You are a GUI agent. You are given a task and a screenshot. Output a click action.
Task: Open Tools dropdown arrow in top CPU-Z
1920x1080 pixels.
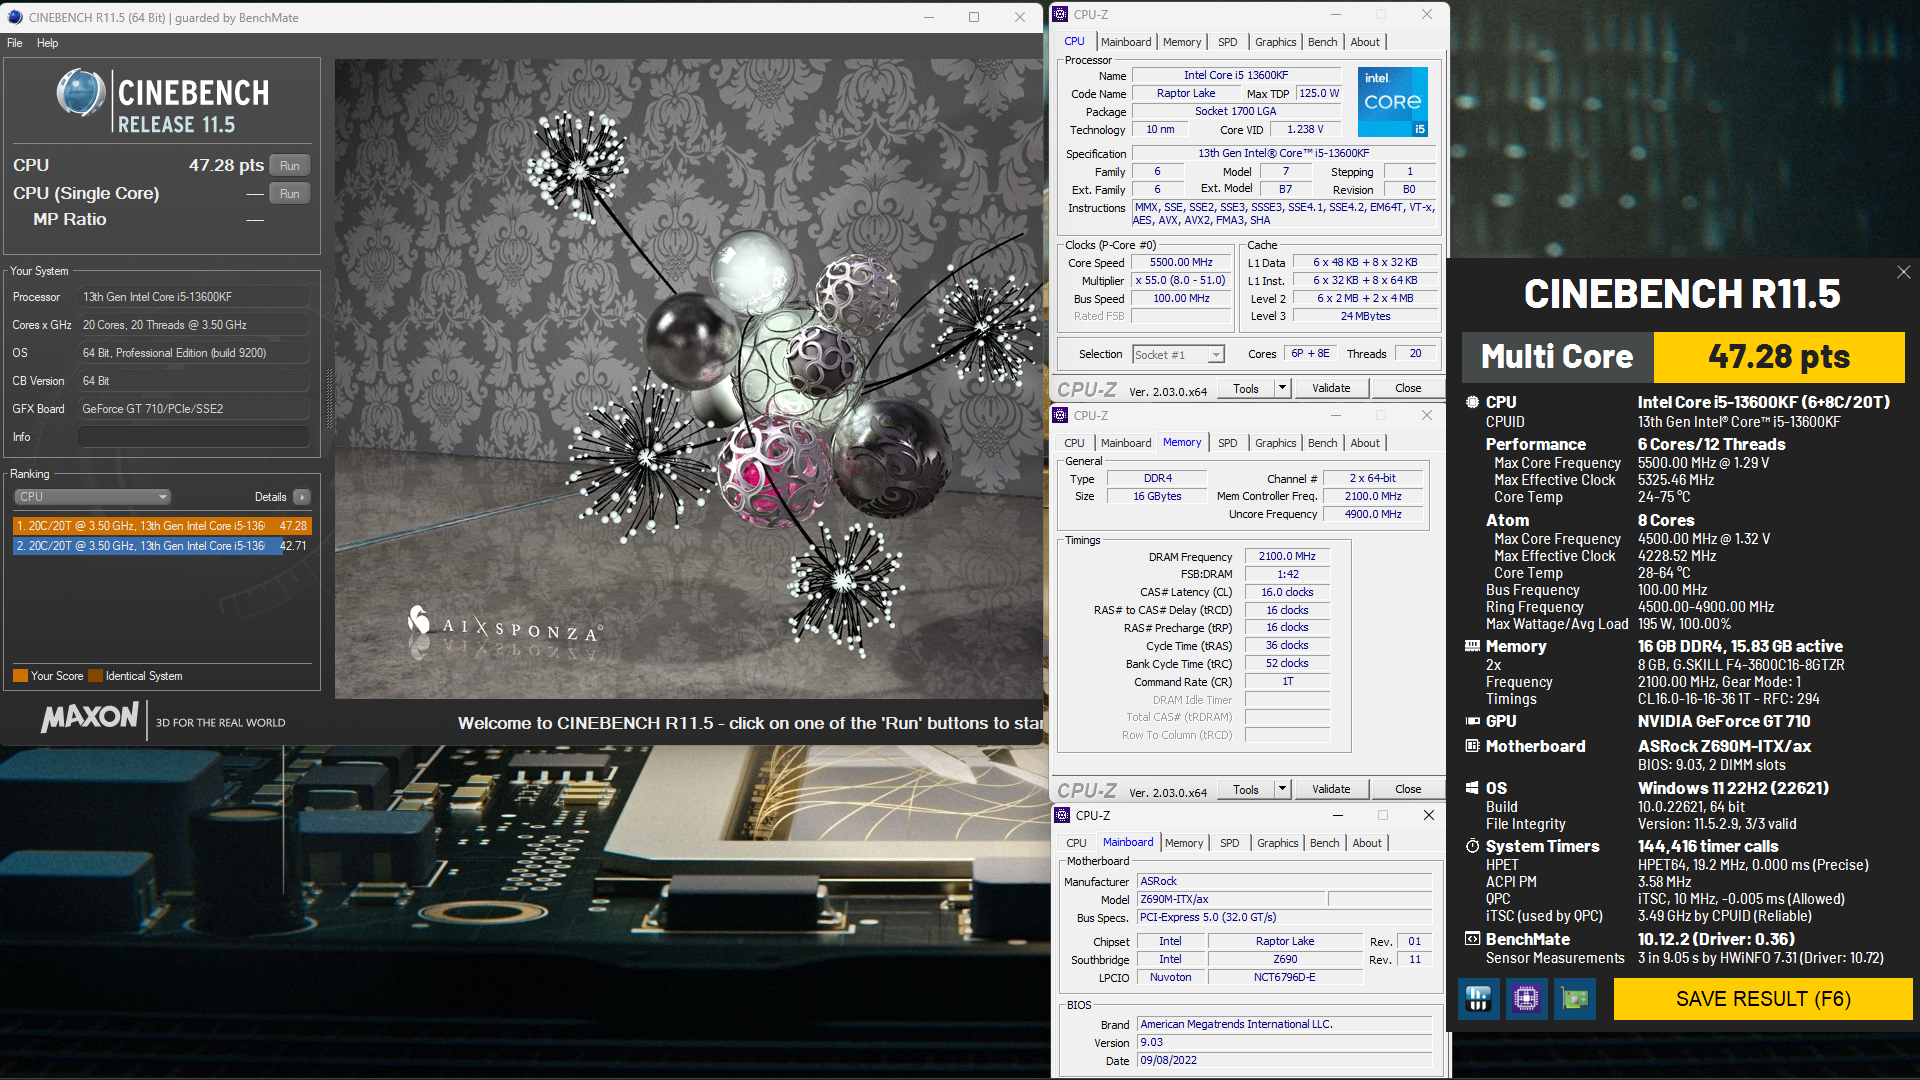point(1282,388)
